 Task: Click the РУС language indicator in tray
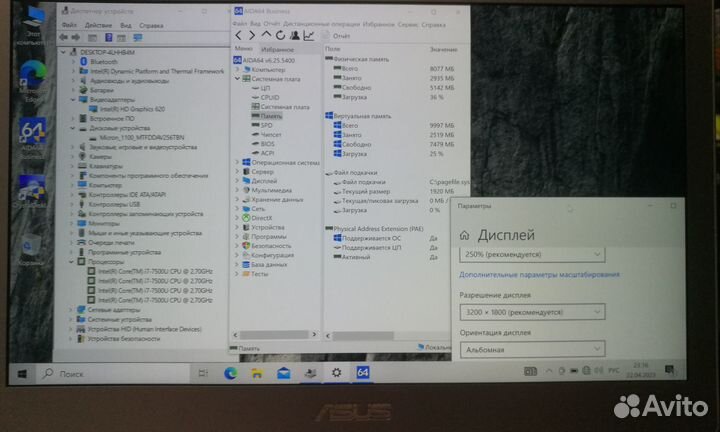pos(613,370)
